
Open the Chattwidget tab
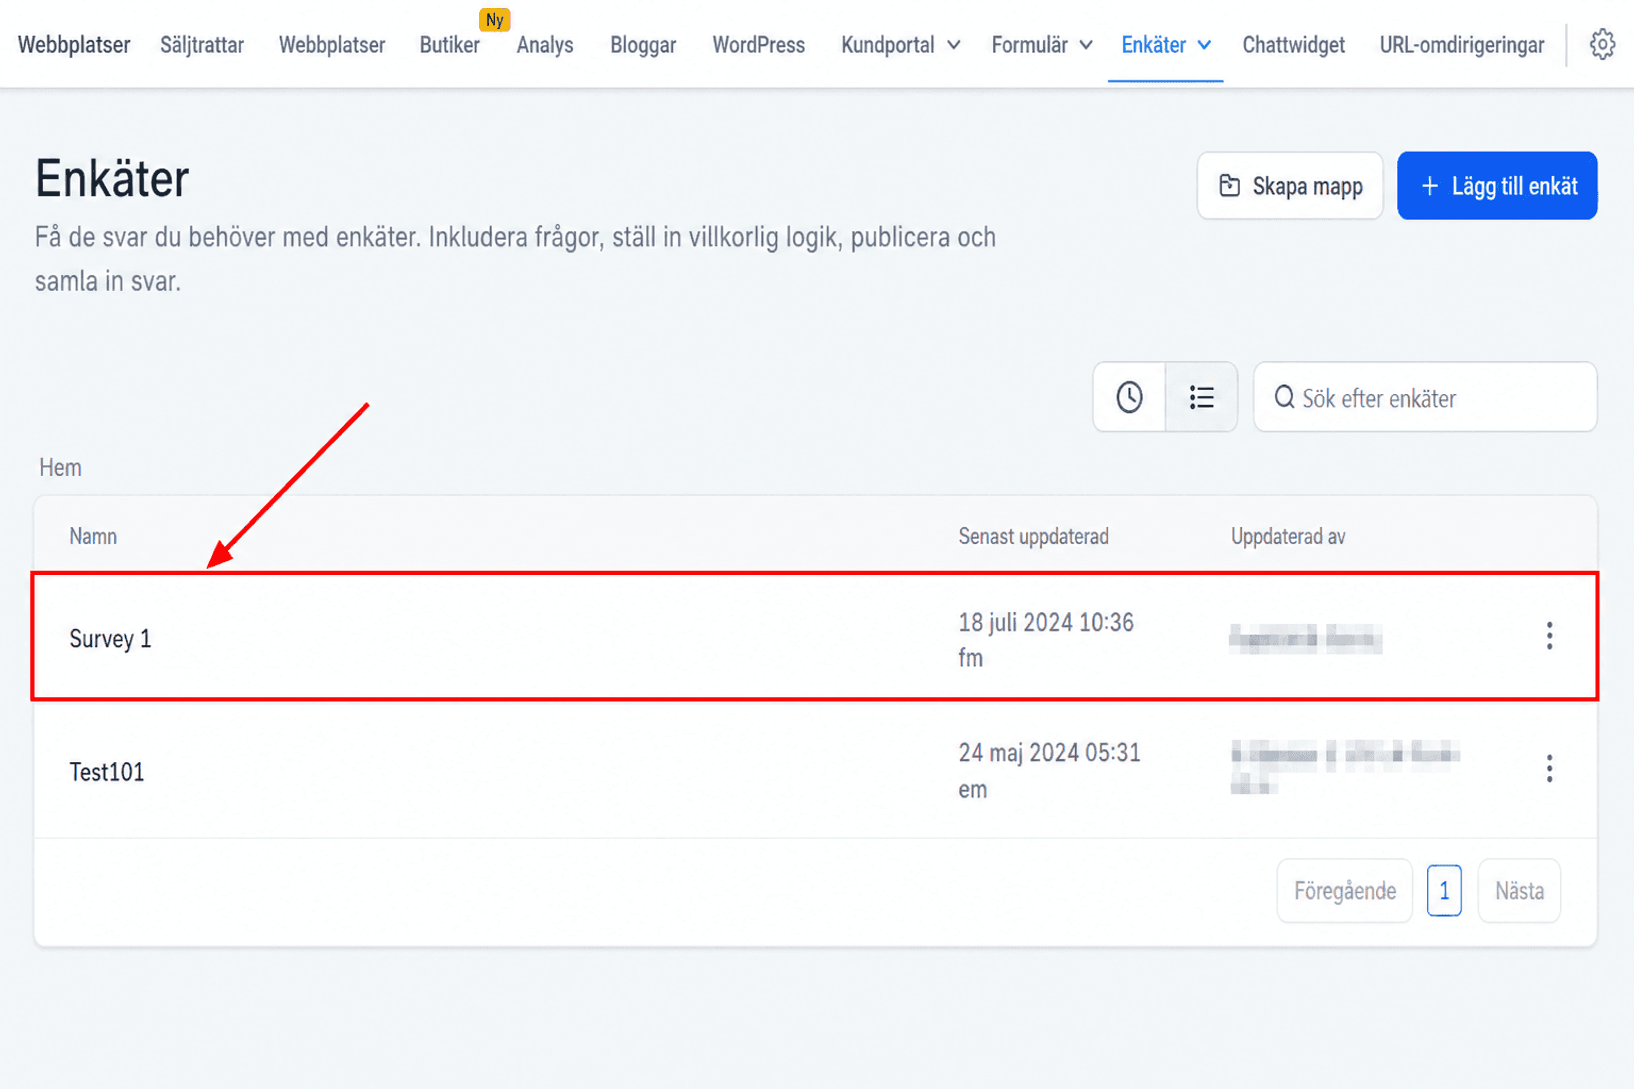click(x=1293, y=45)
